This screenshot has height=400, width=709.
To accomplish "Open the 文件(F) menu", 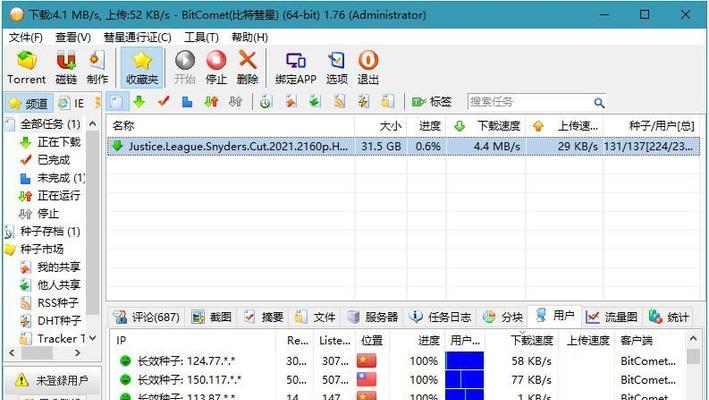I will pyautogui.click(x=26, y=37).
